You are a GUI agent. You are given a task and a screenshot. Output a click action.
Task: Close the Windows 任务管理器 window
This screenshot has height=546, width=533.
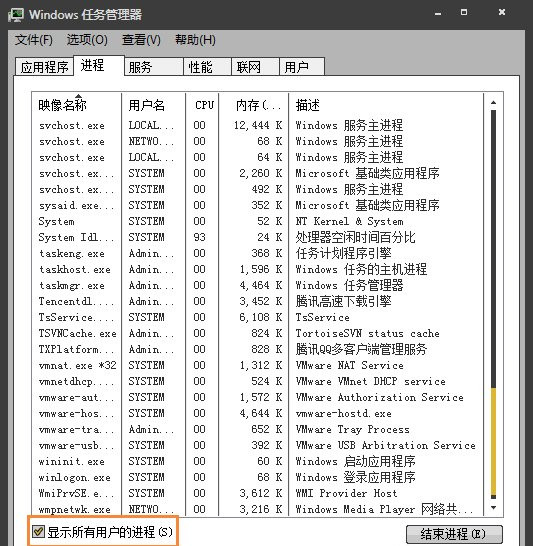pyautogui.click(x=502, y=12)
